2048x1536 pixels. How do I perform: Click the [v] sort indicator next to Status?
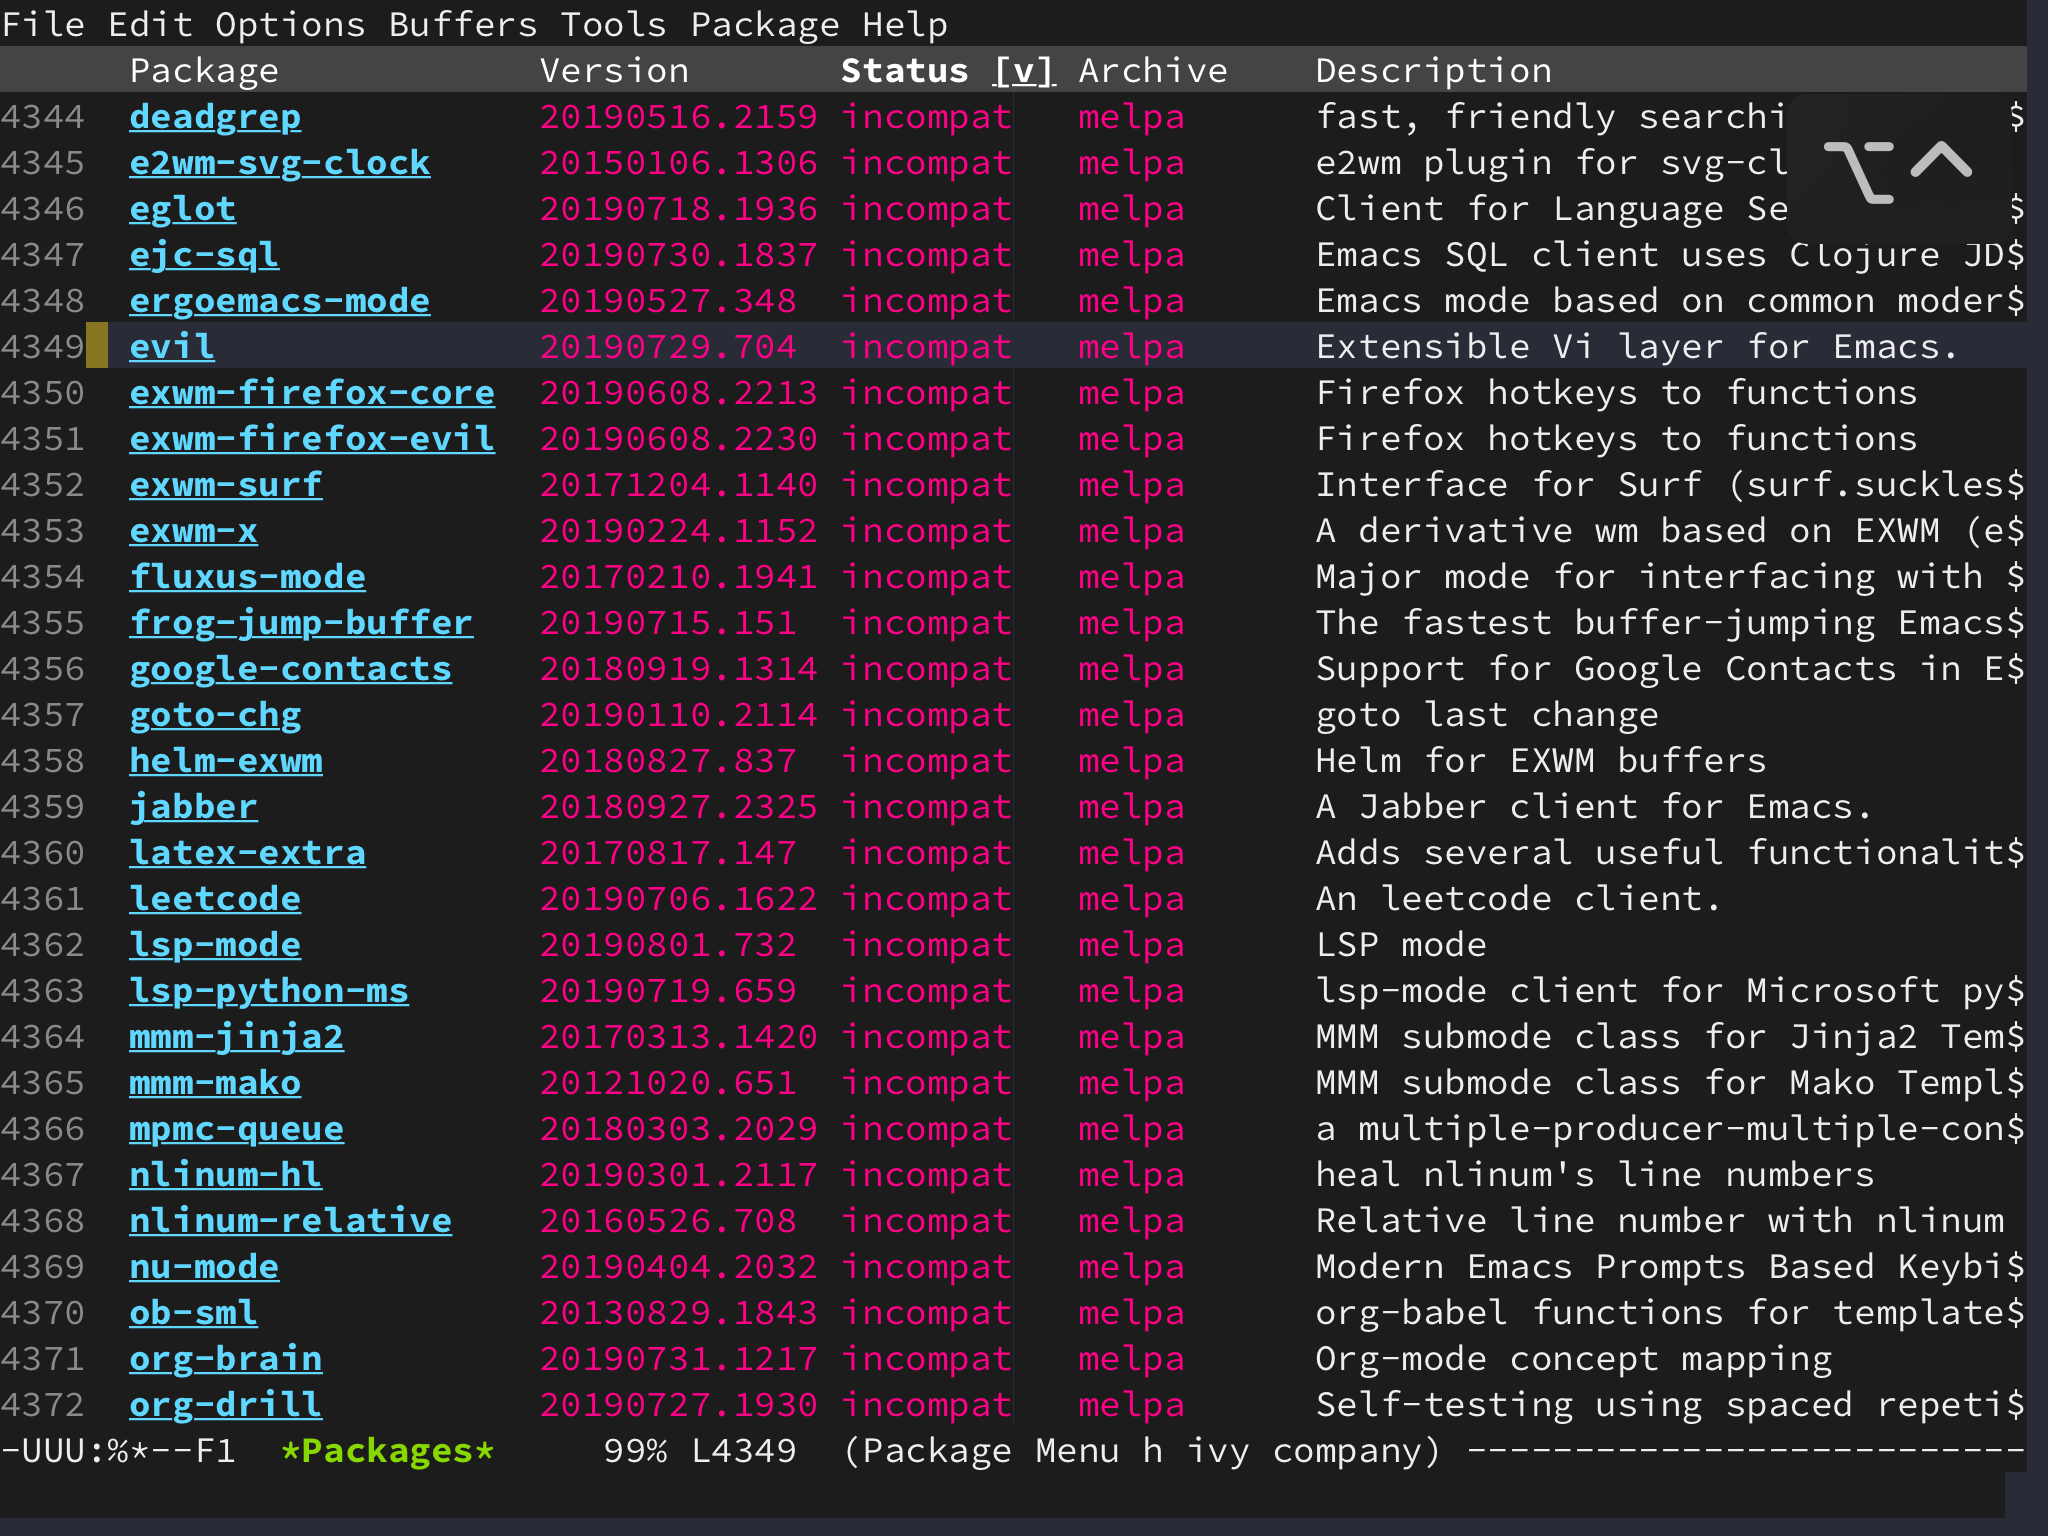point(1022,70)
